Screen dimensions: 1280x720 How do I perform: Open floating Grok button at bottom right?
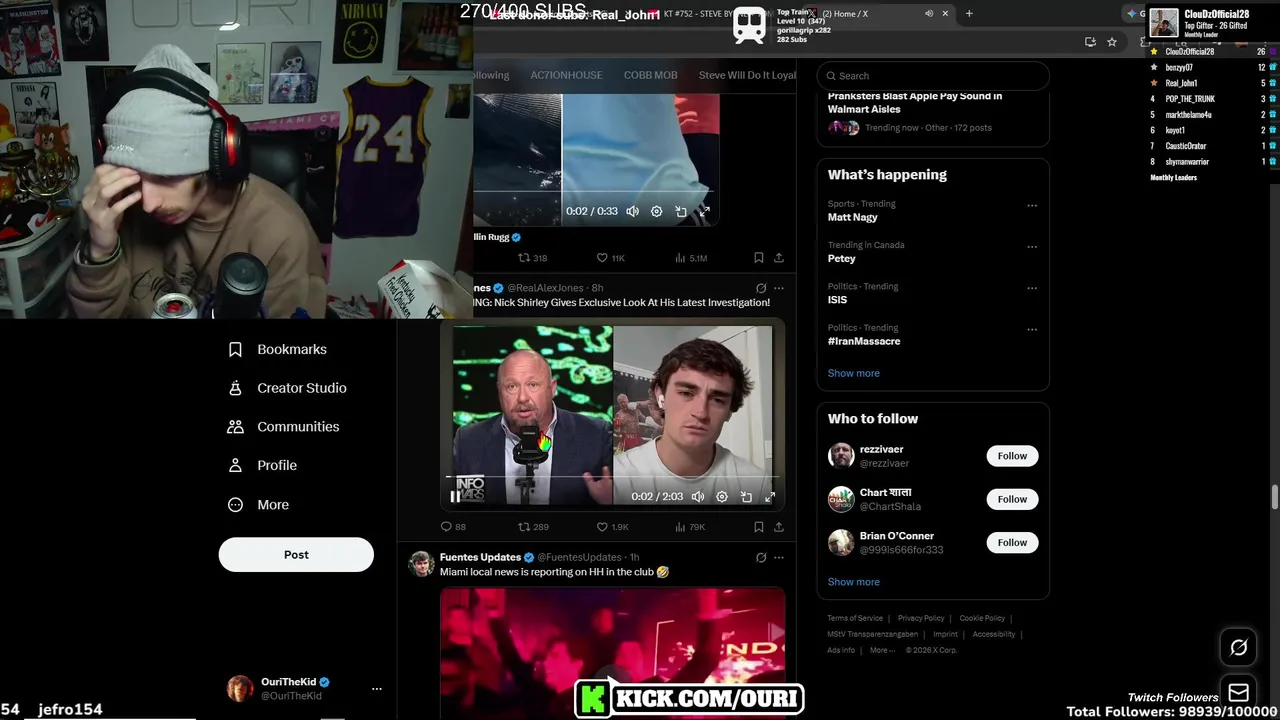(x=1238, y=647)
